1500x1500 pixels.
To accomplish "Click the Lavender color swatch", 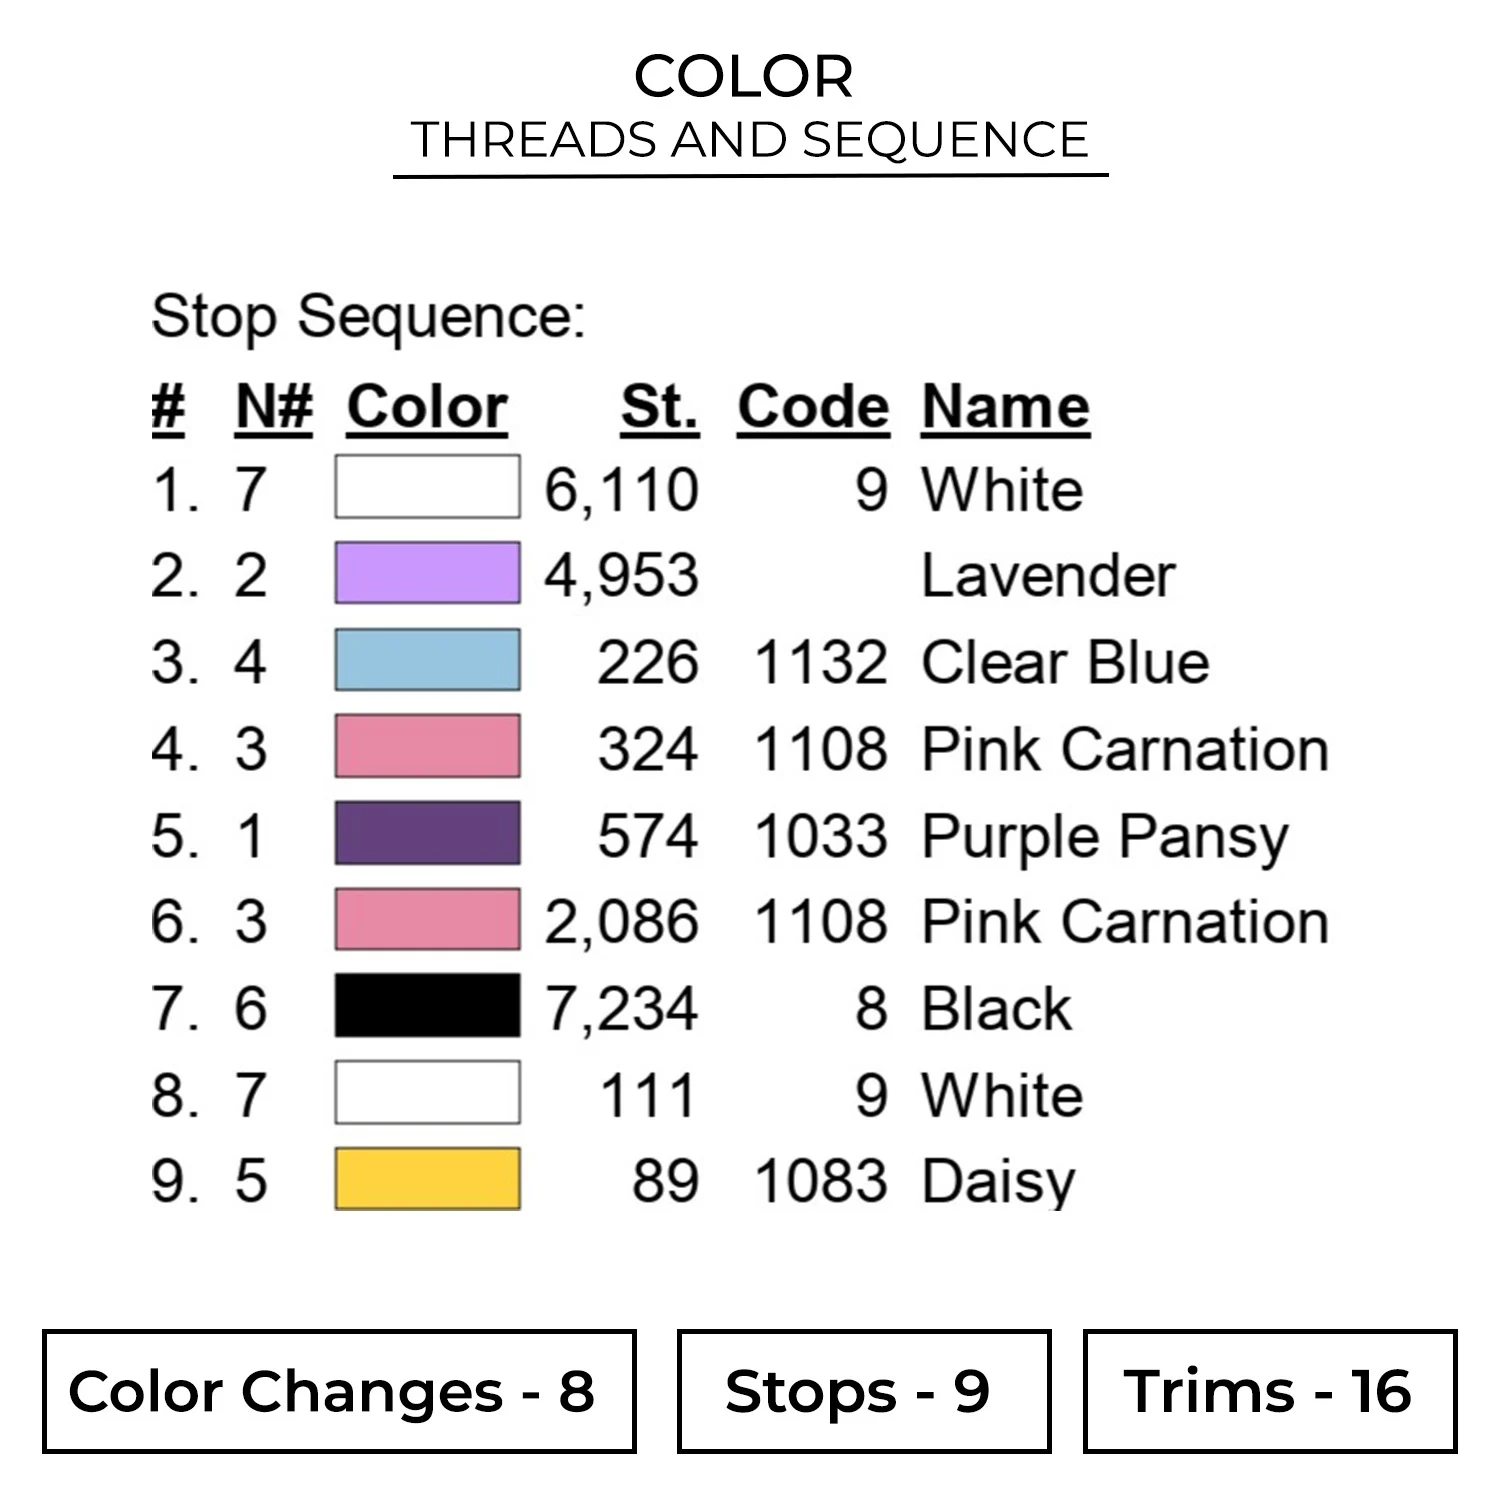I will (x=427, y=573).
